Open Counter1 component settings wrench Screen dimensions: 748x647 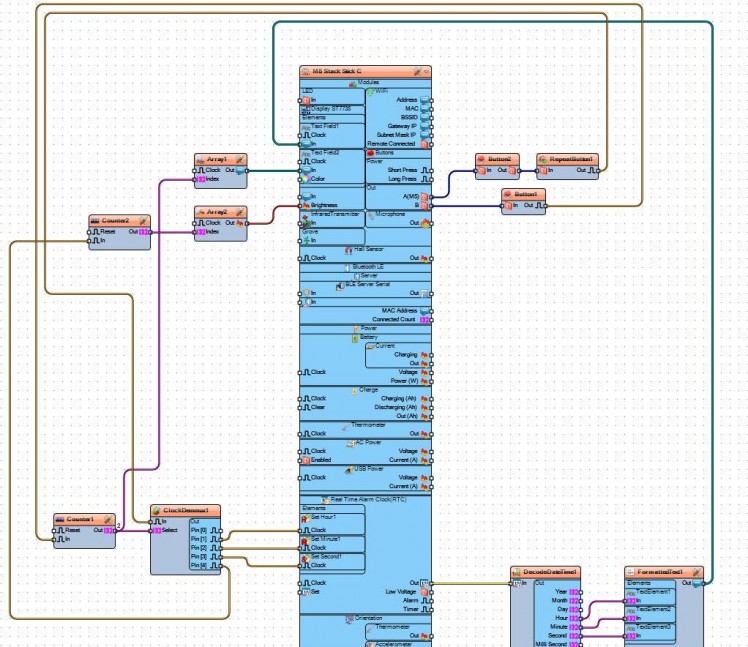[x=108, y=520]
